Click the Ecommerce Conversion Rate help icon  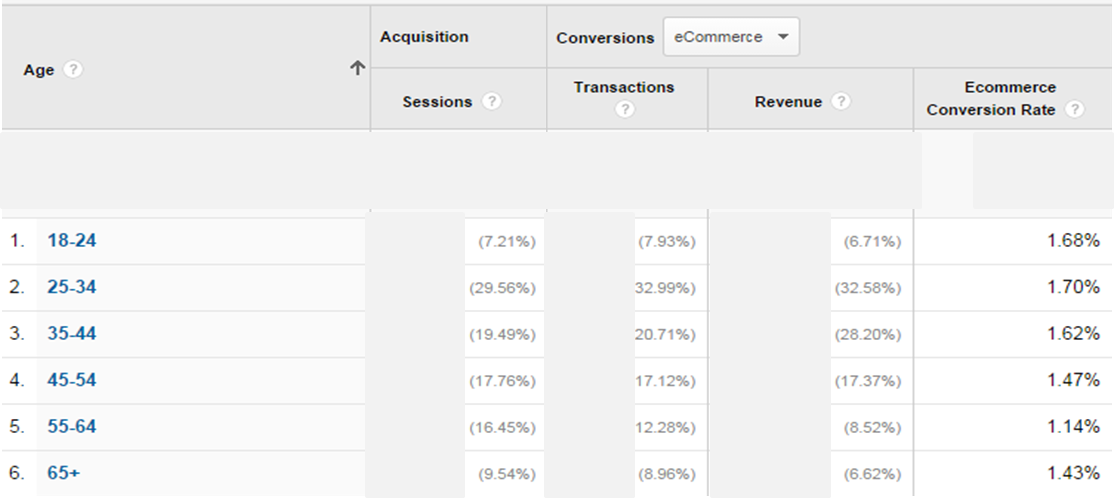[1075, 110]
